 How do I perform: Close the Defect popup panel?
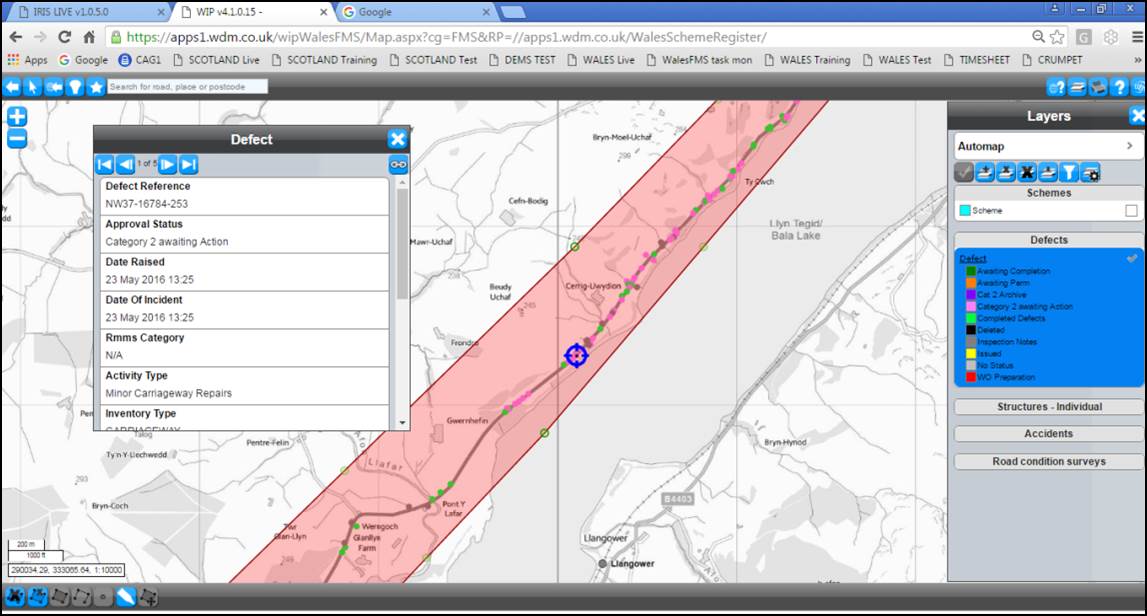coord(397,140)
